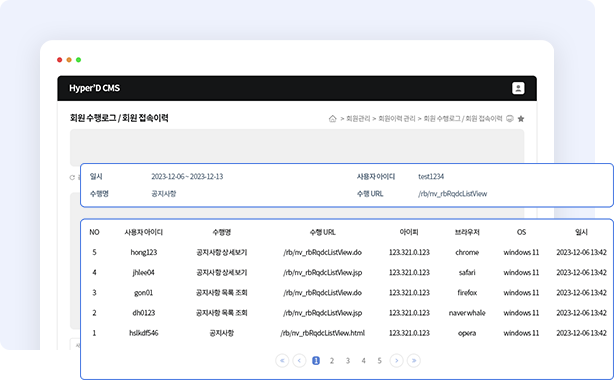Go to last page of pagination
This screenshot has width=614, height=380.
414,360
